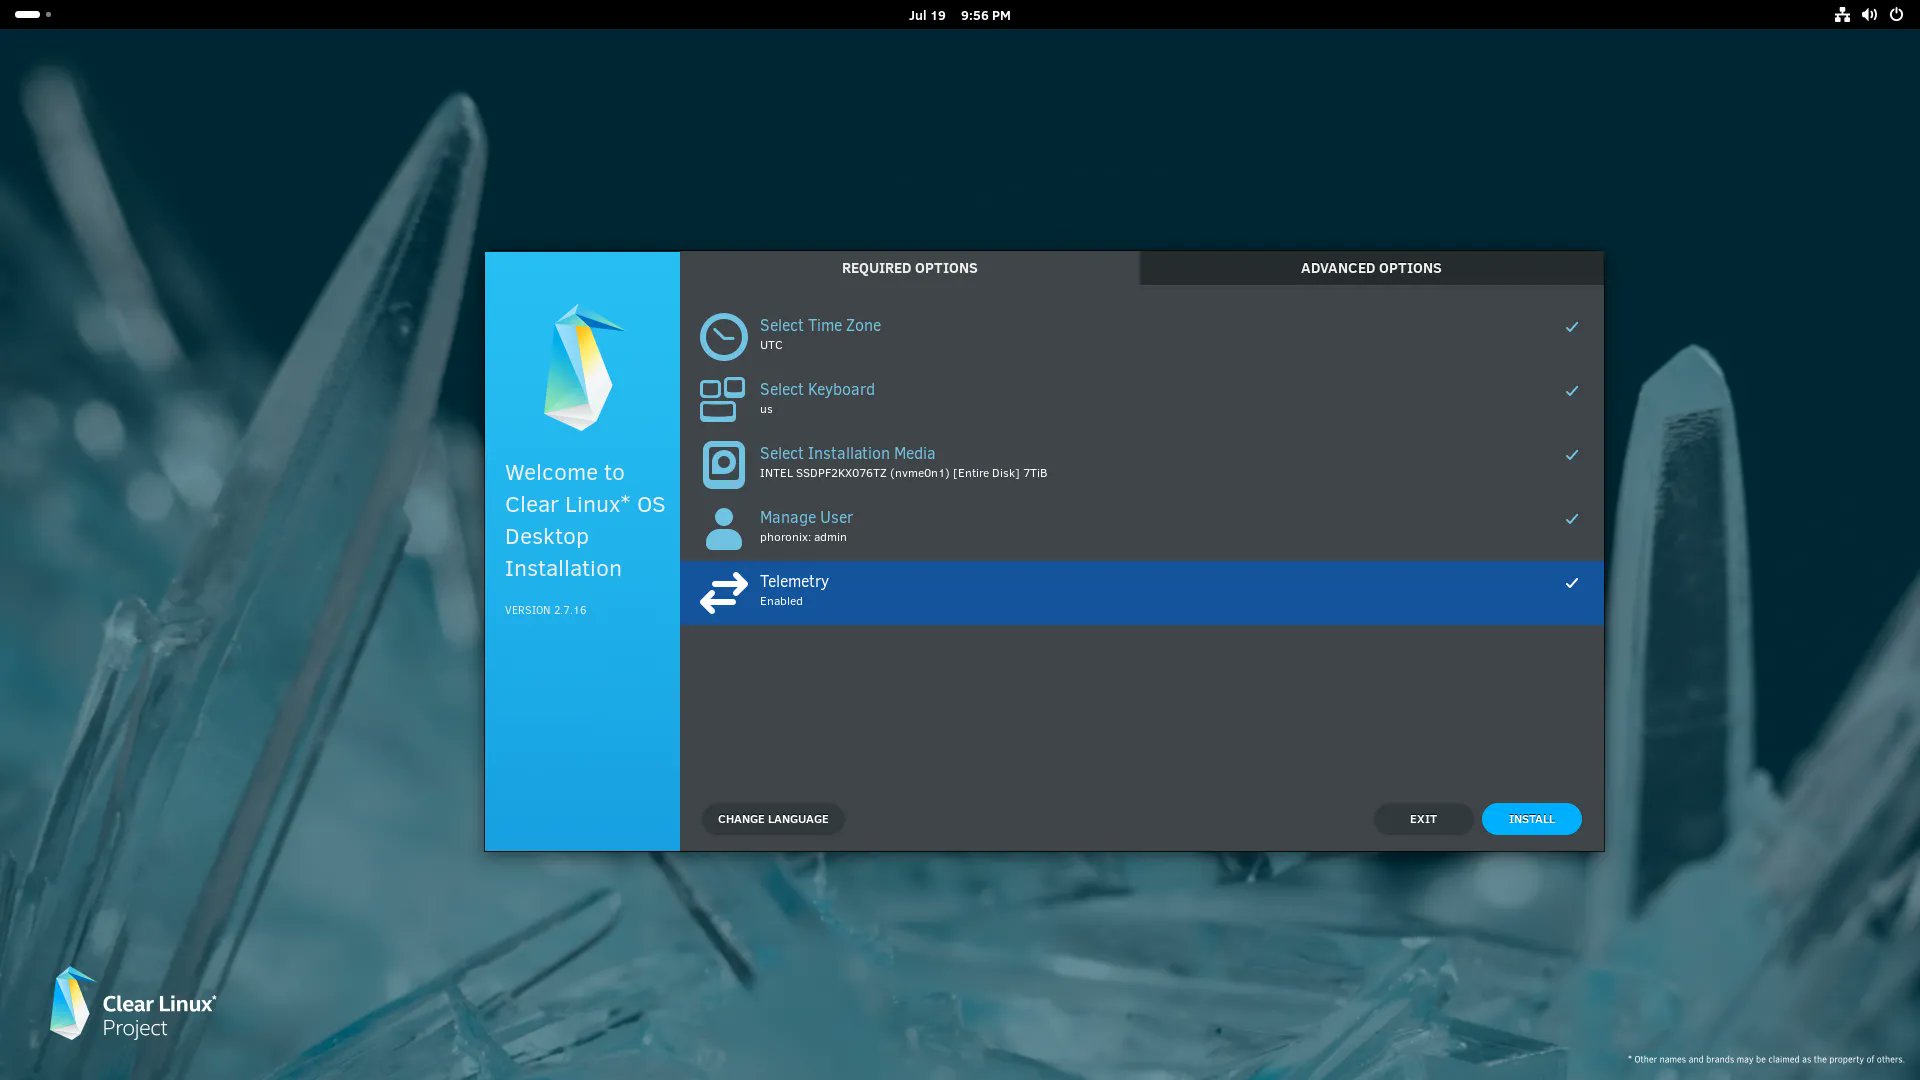The width and height of the screenshot is (1920, 1080).
Task: Open the date and time clock menu
Action: [x=959, y=15]
